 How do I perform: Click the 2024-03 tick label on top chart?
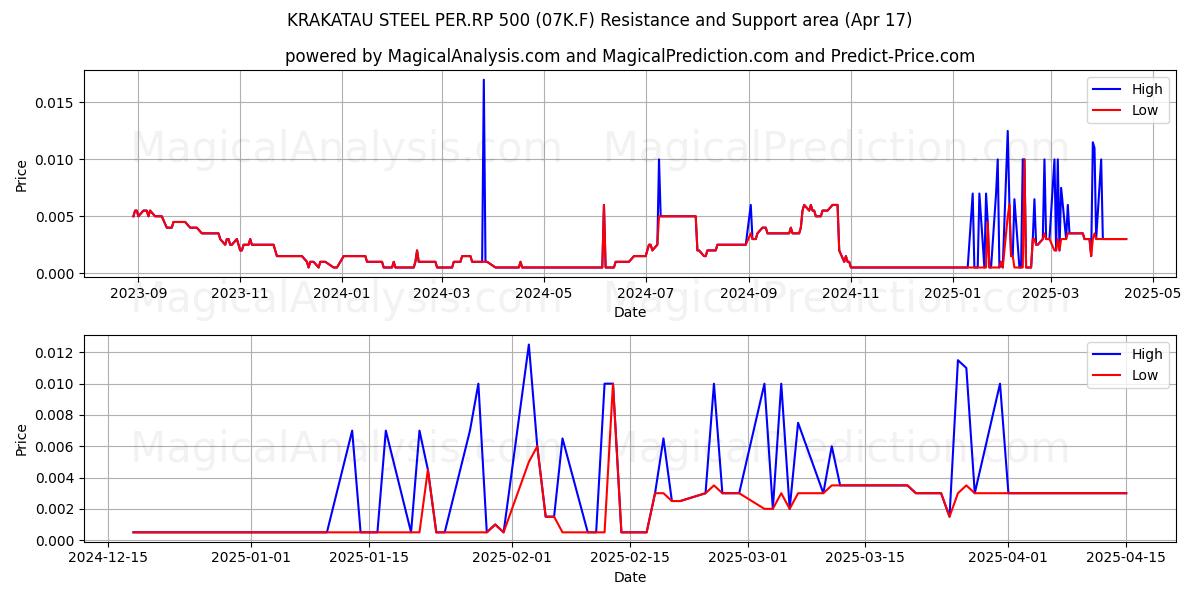click(x=443, y=293)
